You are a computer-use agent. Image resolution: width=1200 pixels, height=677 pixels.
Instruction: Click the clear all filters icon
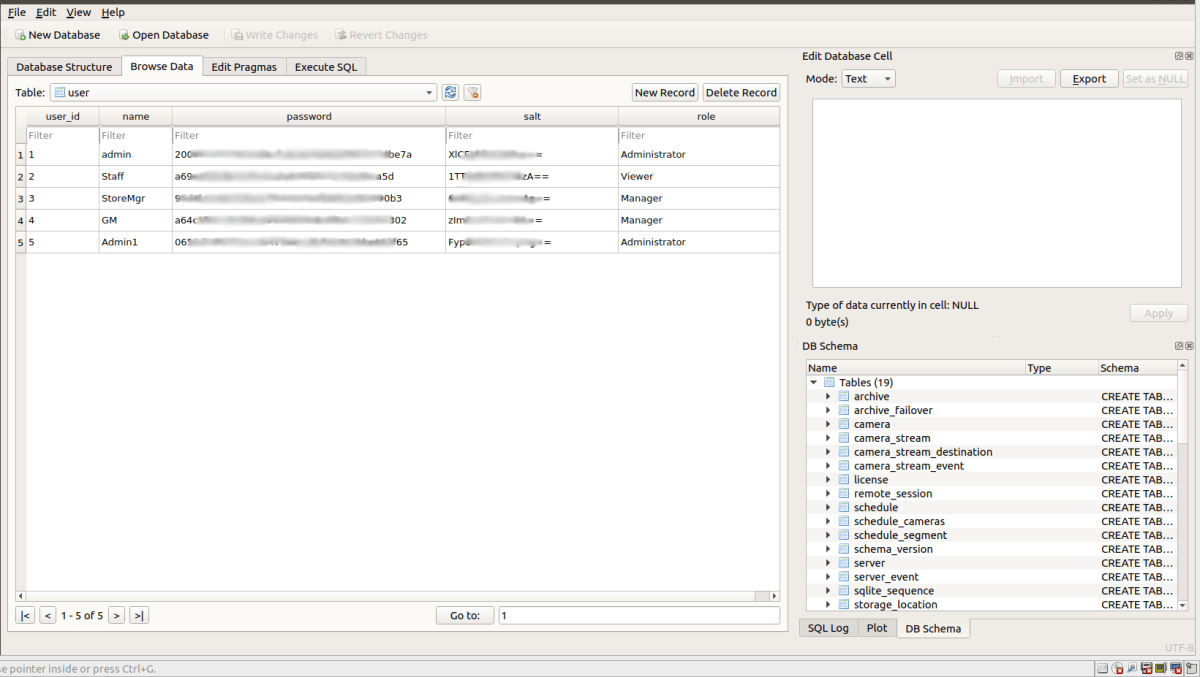point(473,92)
